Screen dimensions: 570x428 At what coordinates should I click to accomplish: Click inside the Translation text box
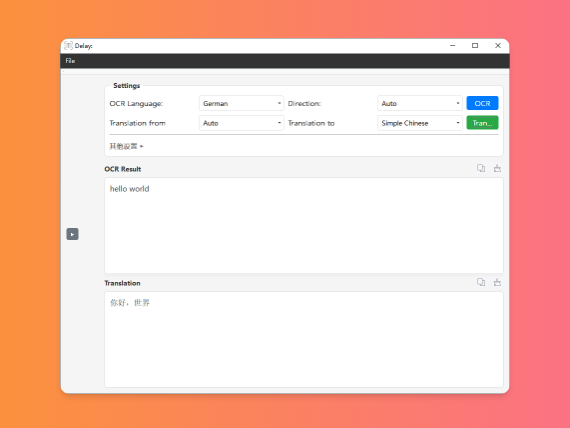click(304, 340)
